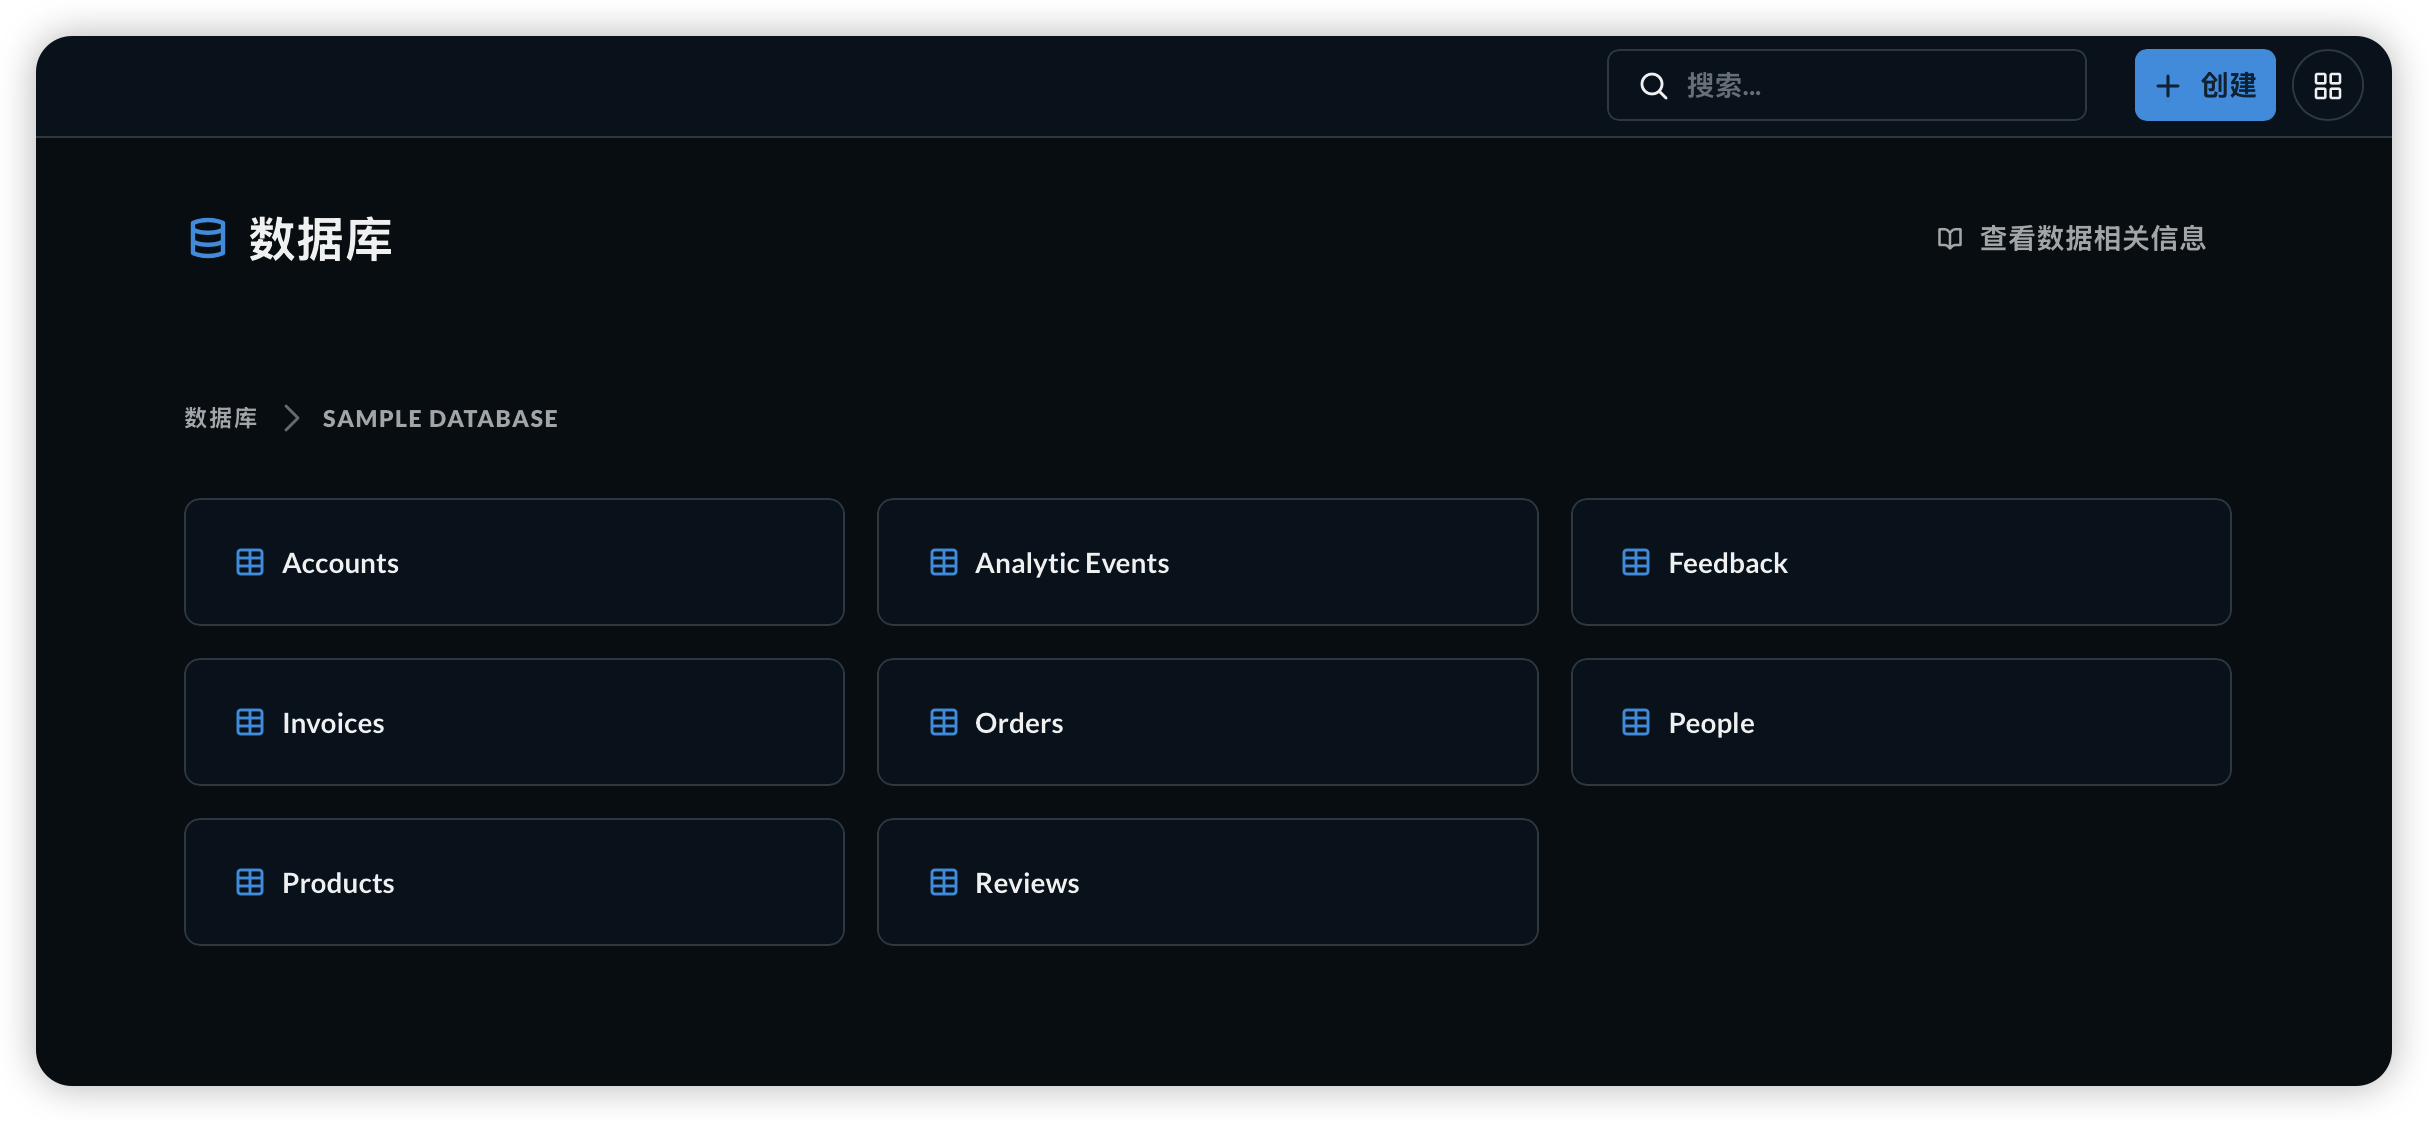Open the Orders table card
This screenshot has height=1122, width=2428.
pyautogui.click(x=1207, y=722)
